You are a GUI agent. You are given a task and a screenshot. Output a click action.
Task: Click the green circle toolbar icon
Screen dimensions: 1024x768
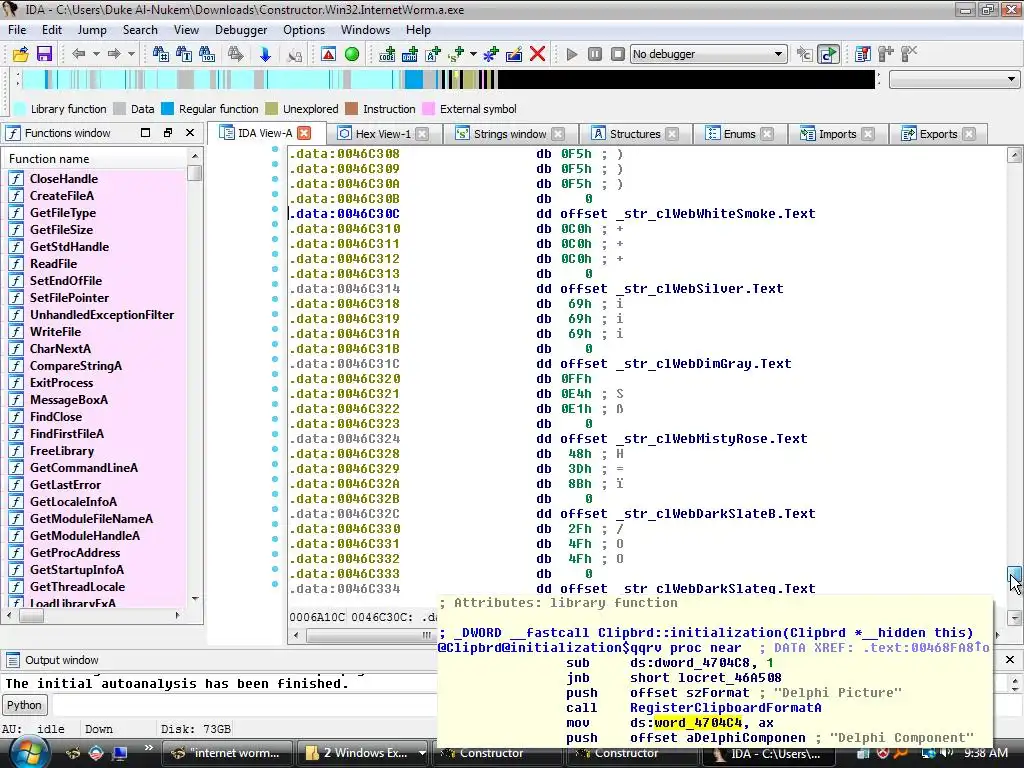click(352, 54)
